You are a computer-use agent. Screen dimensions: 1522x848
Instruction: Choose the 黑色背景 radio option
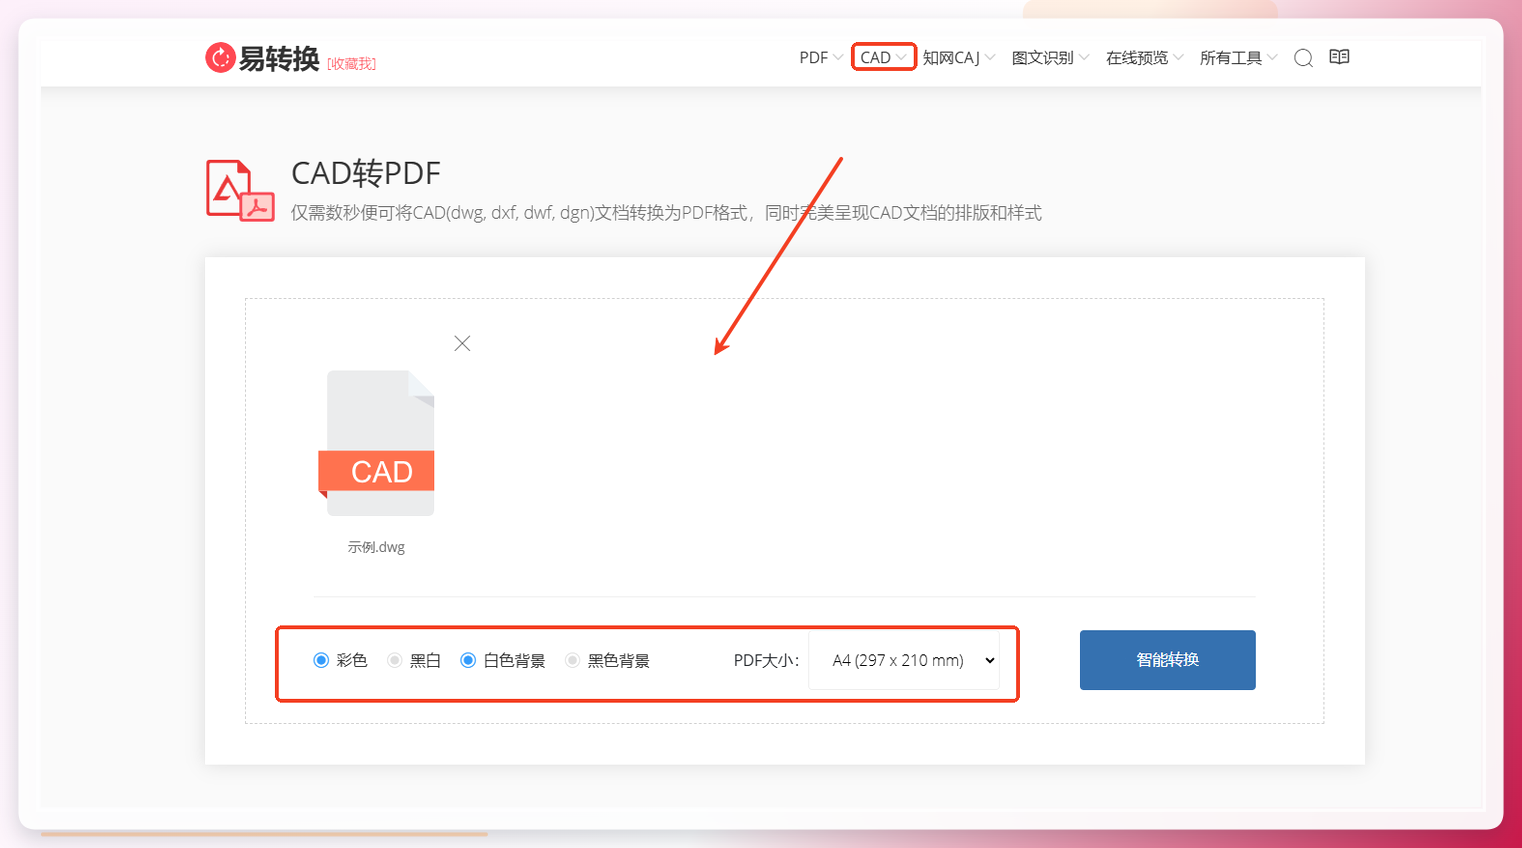pos(572,660)
